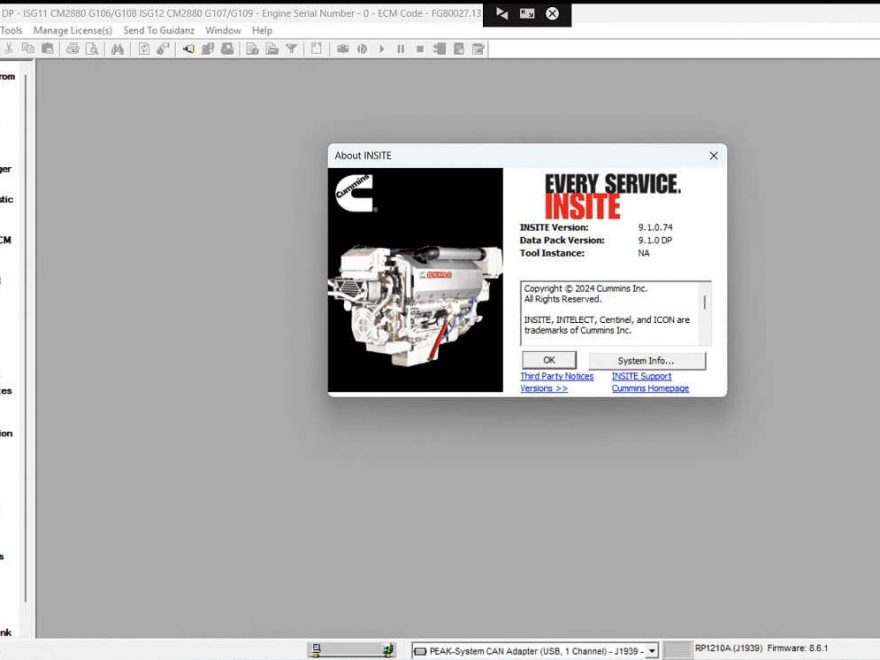
Task: Click the Firmware: 8.6.1 status text
Action: 798,648
